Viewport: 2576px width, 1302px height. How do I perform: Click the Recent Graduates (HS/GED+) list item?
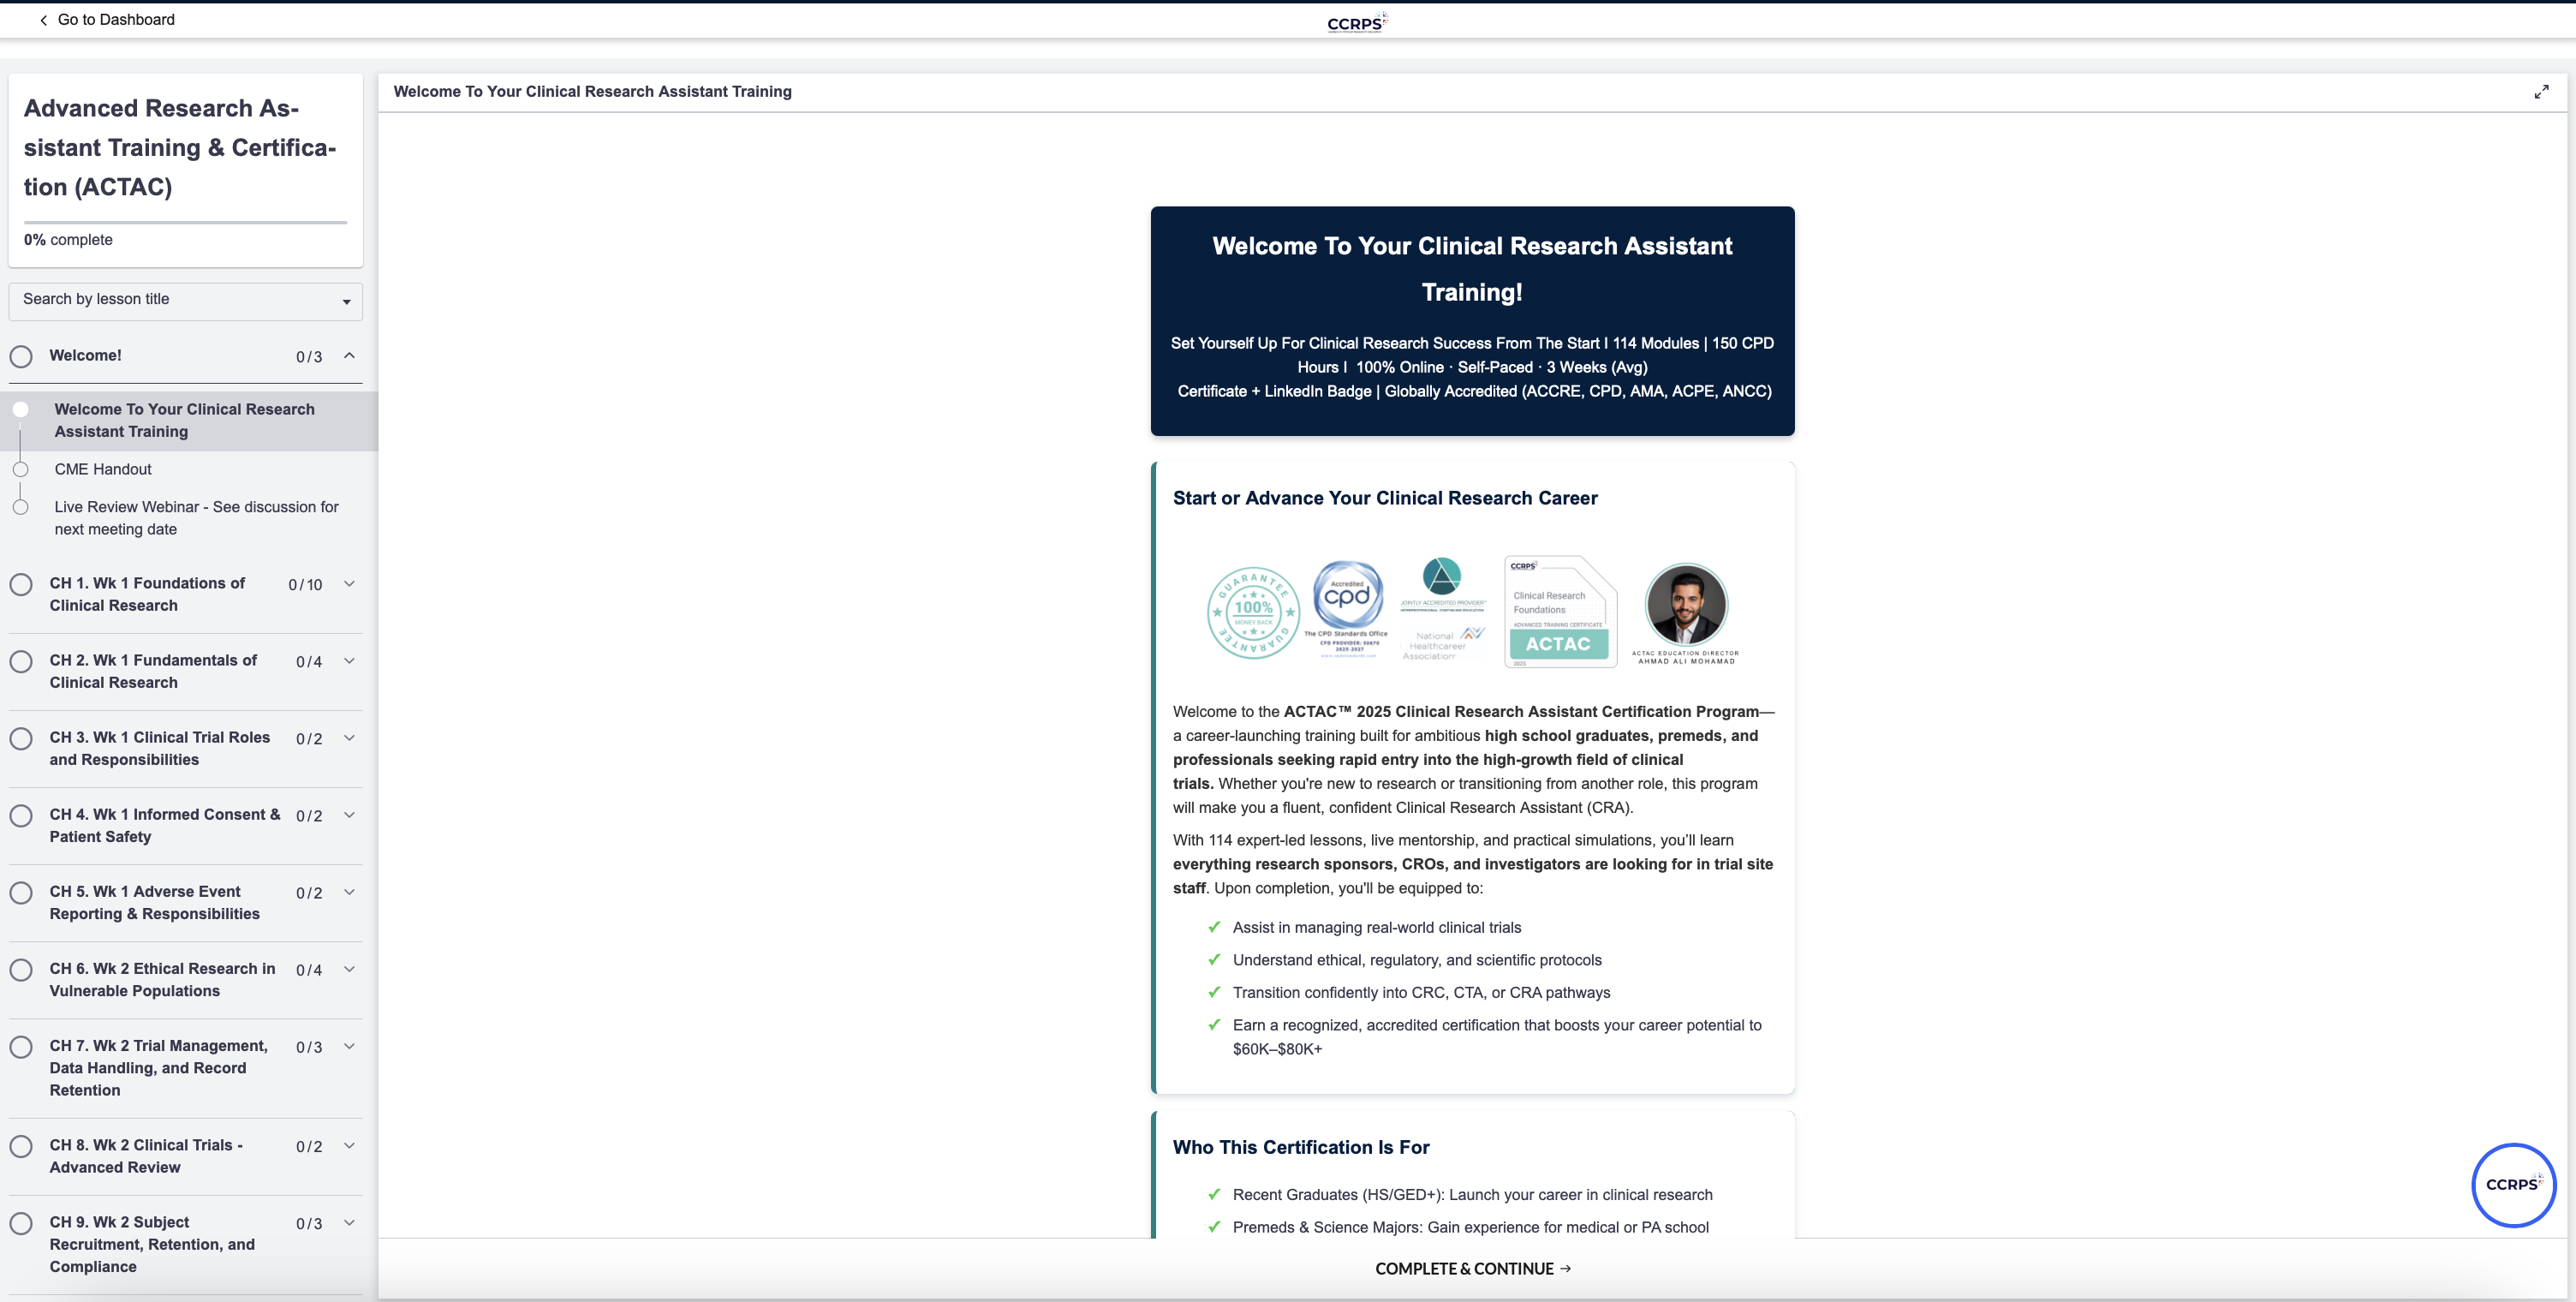pyautogui.click(x=1472, y=1195)
